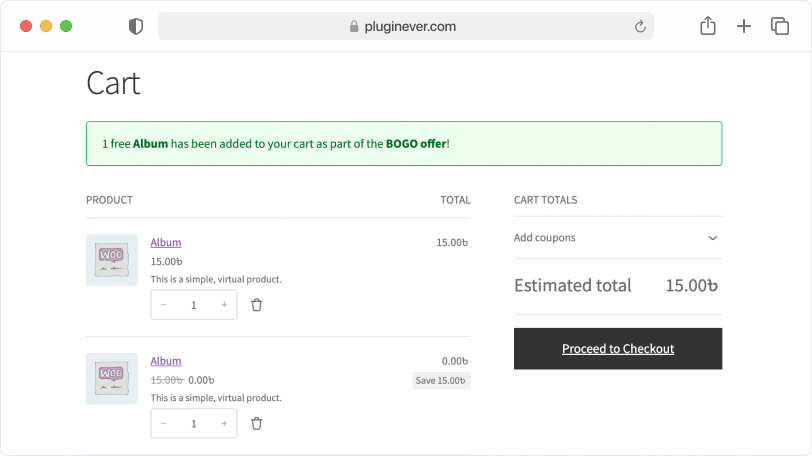Reload the page via refresh icon
Viewport: 812px width, 456px height.
pos(640,26)
